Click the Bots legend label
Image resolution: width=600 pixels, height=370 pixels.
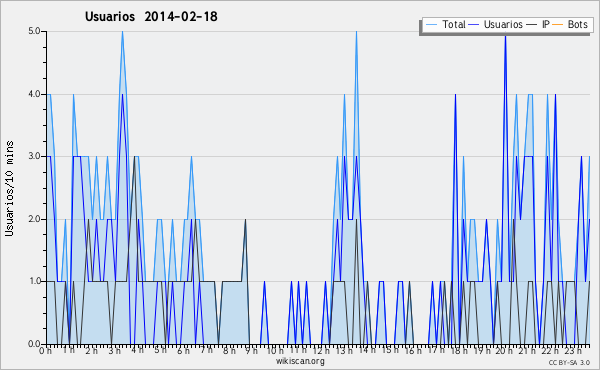(x=577, y=24)
